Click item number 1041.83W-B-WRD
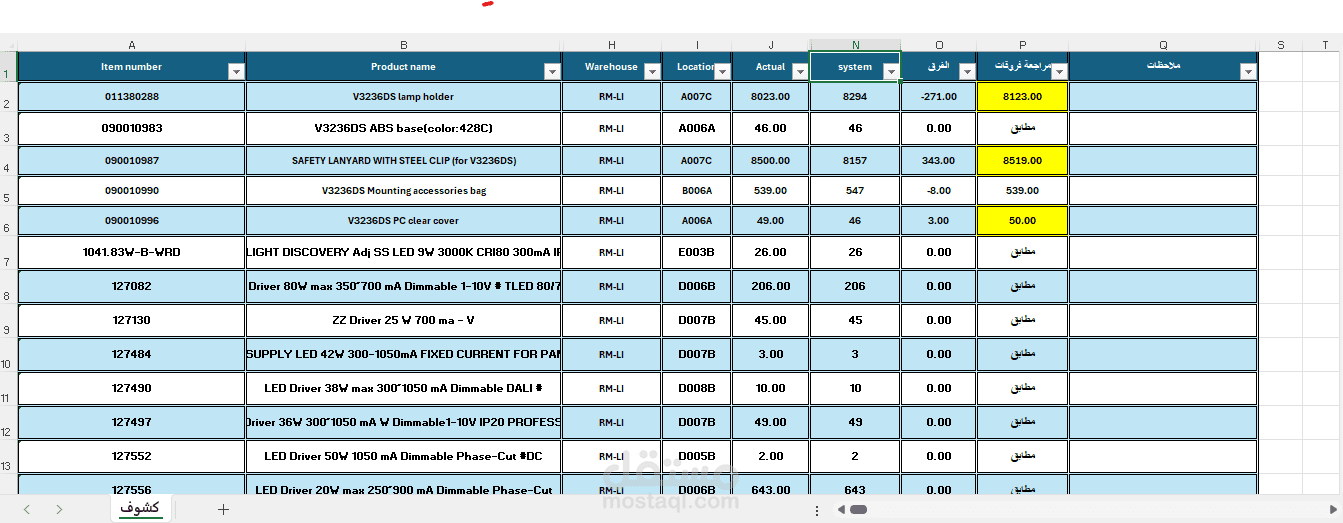Viewport: 1343px width, 523px height. (x=132, y=252)
